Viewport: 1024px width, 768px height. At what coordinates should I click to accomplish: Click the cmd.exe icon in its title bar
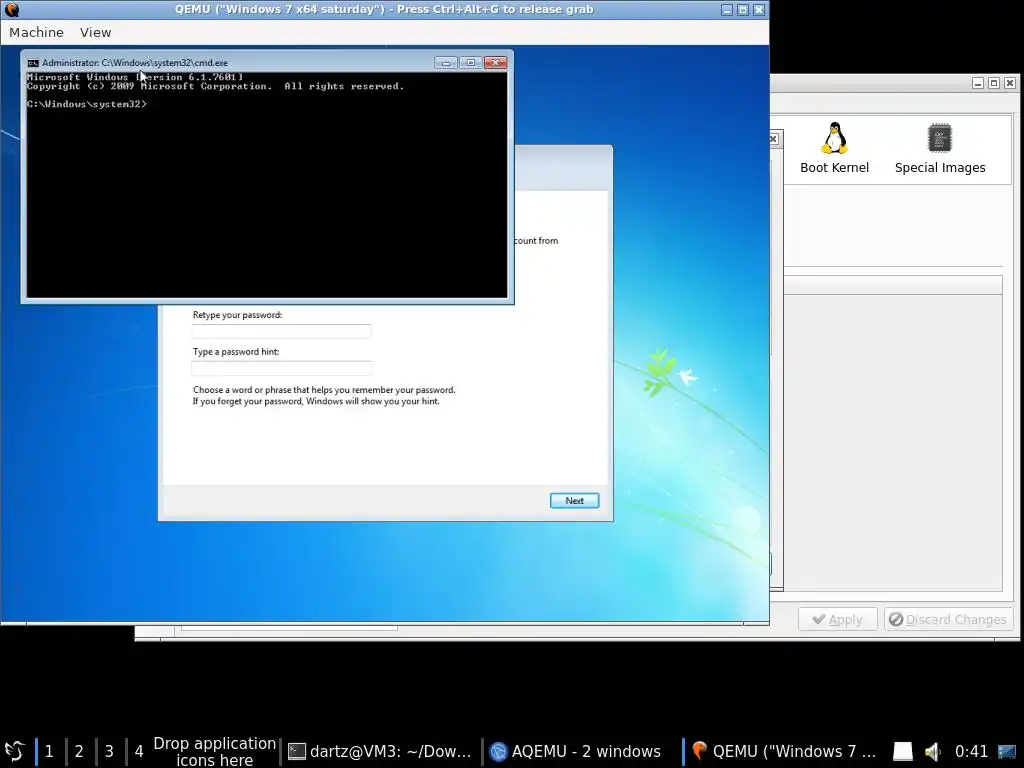pyautogui.click(x=33, y=63)
